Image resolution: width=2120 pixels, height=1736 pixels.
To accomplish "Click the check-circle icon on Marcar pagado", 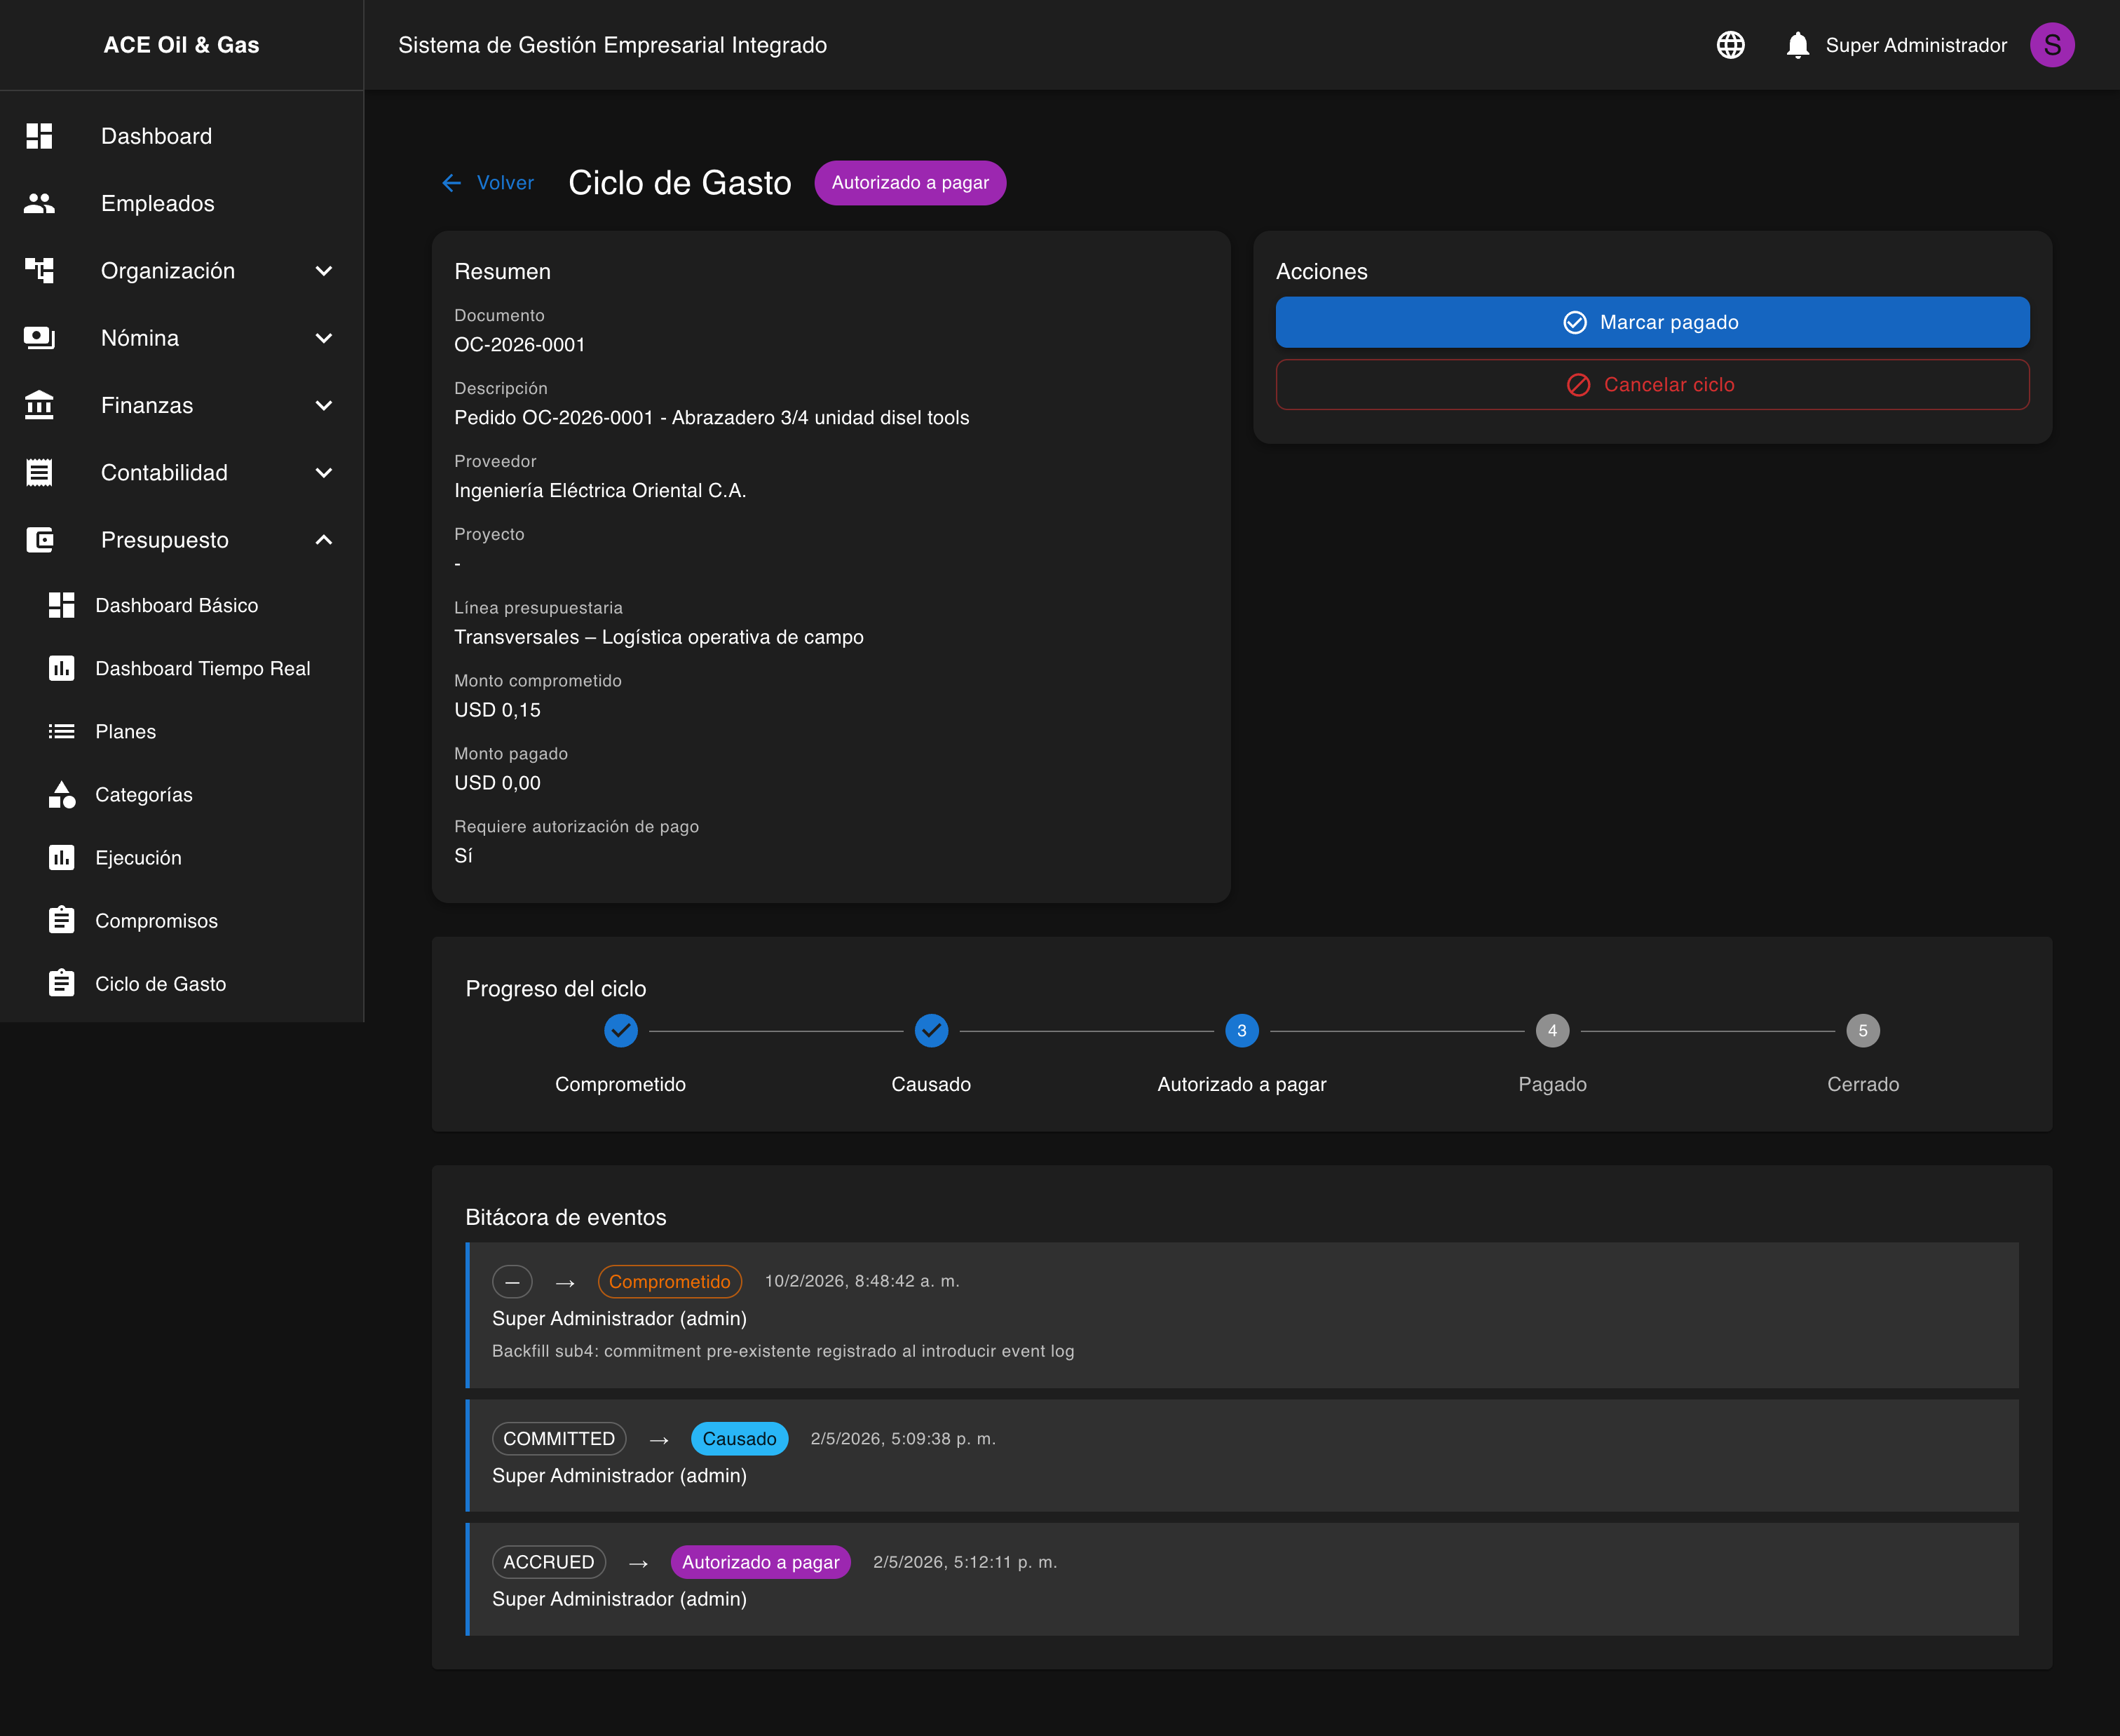I will pyautogui.click(x=1575, y=322).
